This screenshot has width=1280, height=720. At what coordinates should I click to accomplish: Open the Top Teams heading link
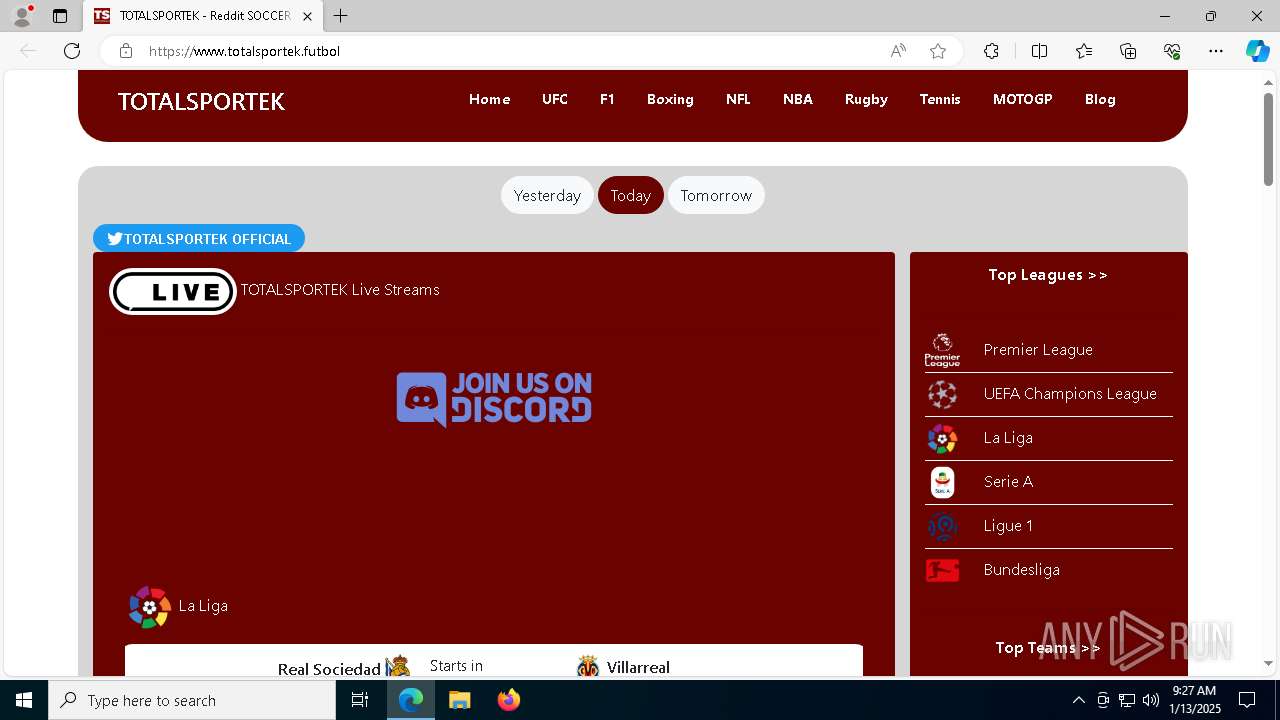(x=1048, y=648)
